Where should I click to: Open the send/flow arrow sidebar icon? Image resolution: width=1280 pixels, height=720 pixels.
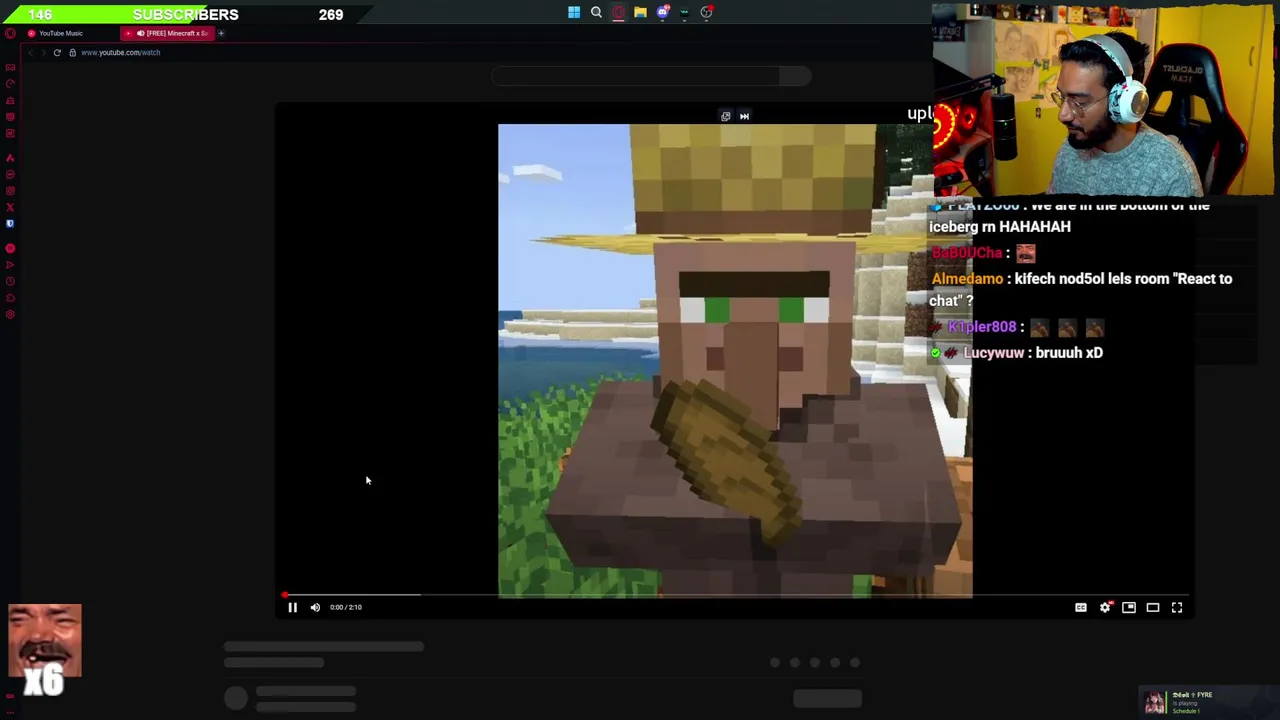[x=10, y=265]
